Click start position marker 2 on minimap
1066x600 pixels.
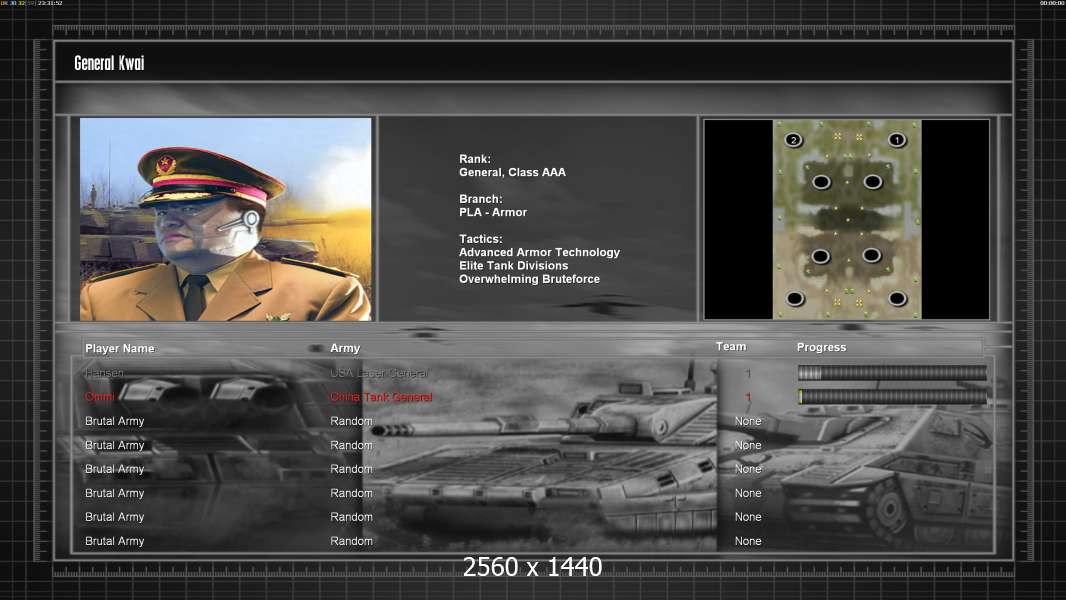(794, 140)
